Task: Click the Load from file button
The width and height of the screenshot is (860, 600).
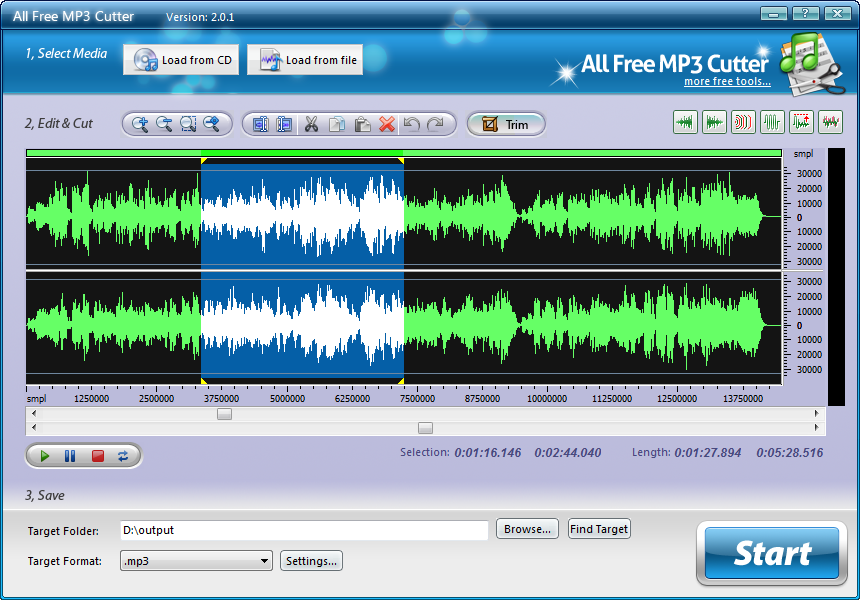Action: coord(305,60)
